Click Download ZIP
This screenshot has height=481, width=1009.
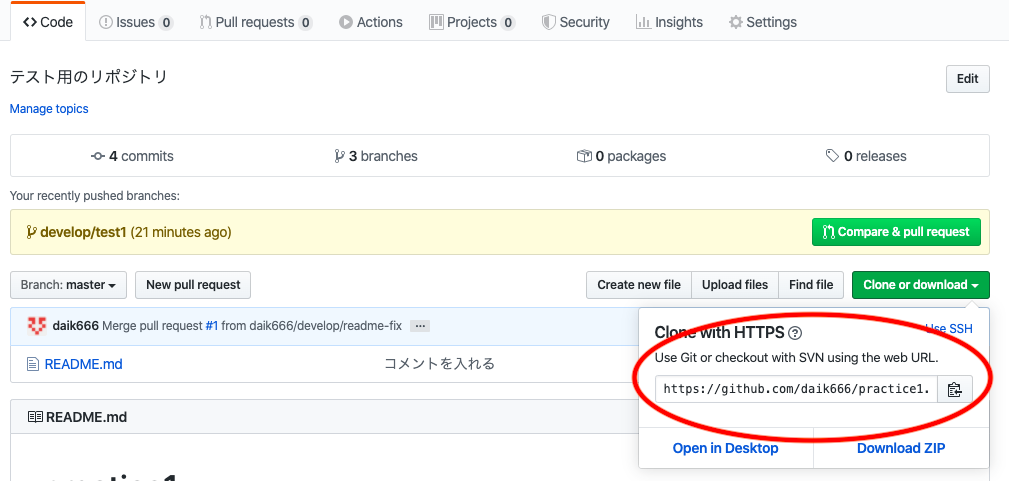point(901,448)
